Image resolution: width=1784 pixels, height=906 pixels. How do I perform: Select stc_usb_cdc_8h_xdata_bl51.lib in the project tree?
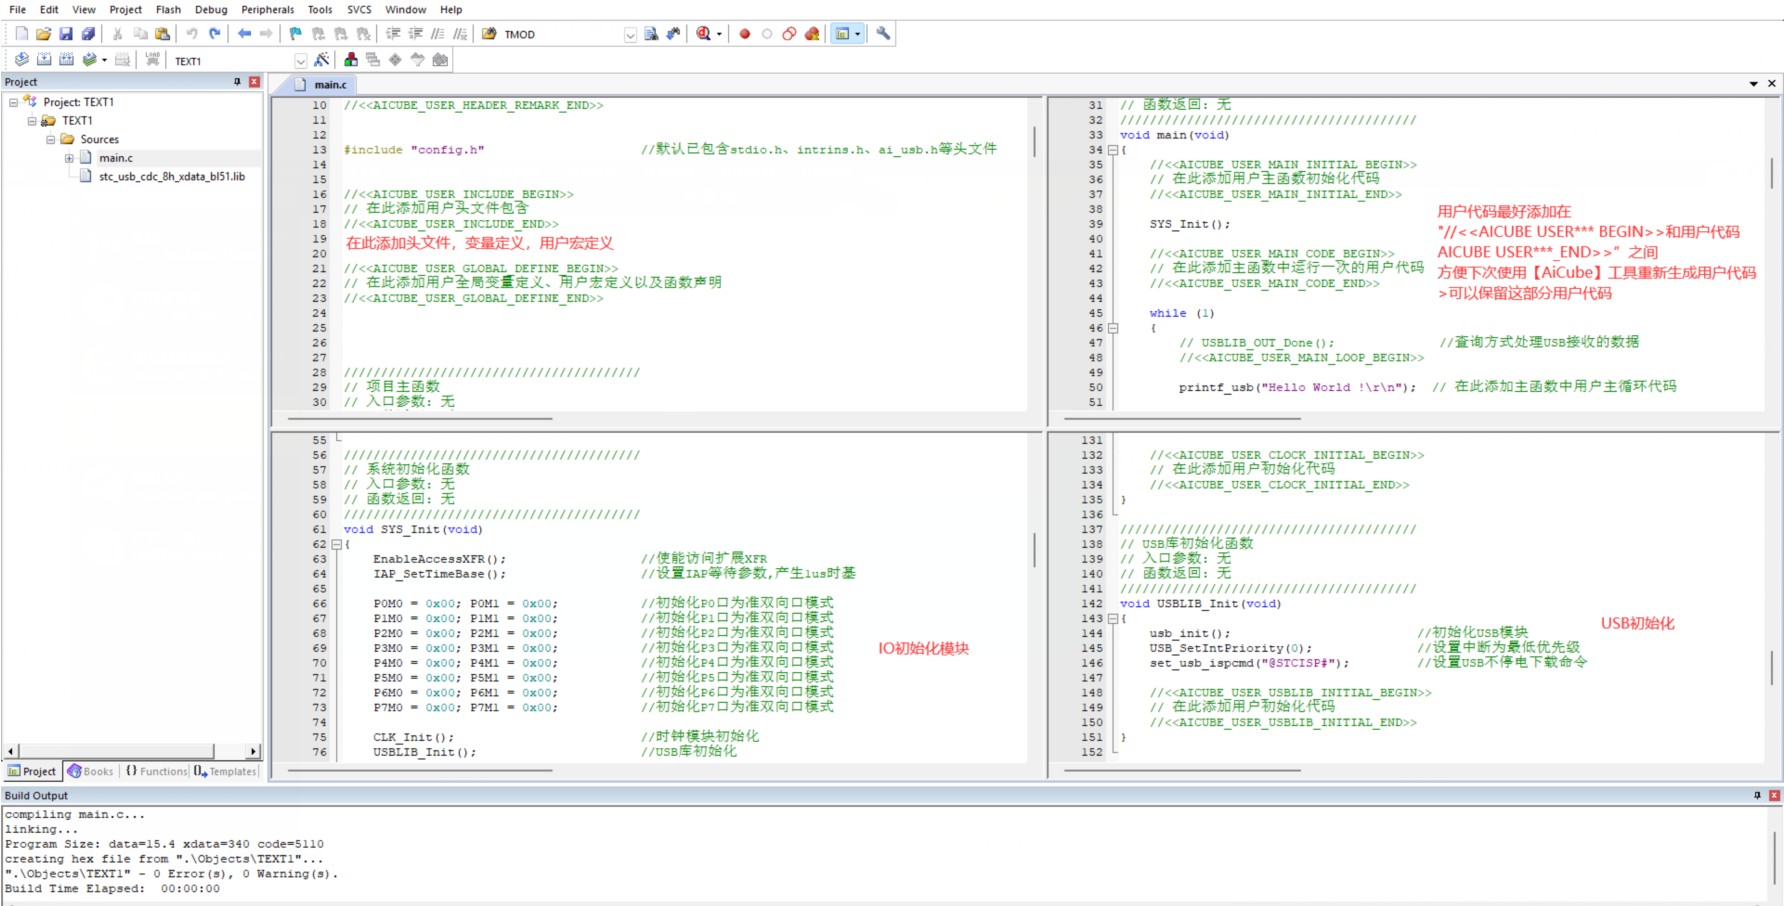(x=172, y=177)
